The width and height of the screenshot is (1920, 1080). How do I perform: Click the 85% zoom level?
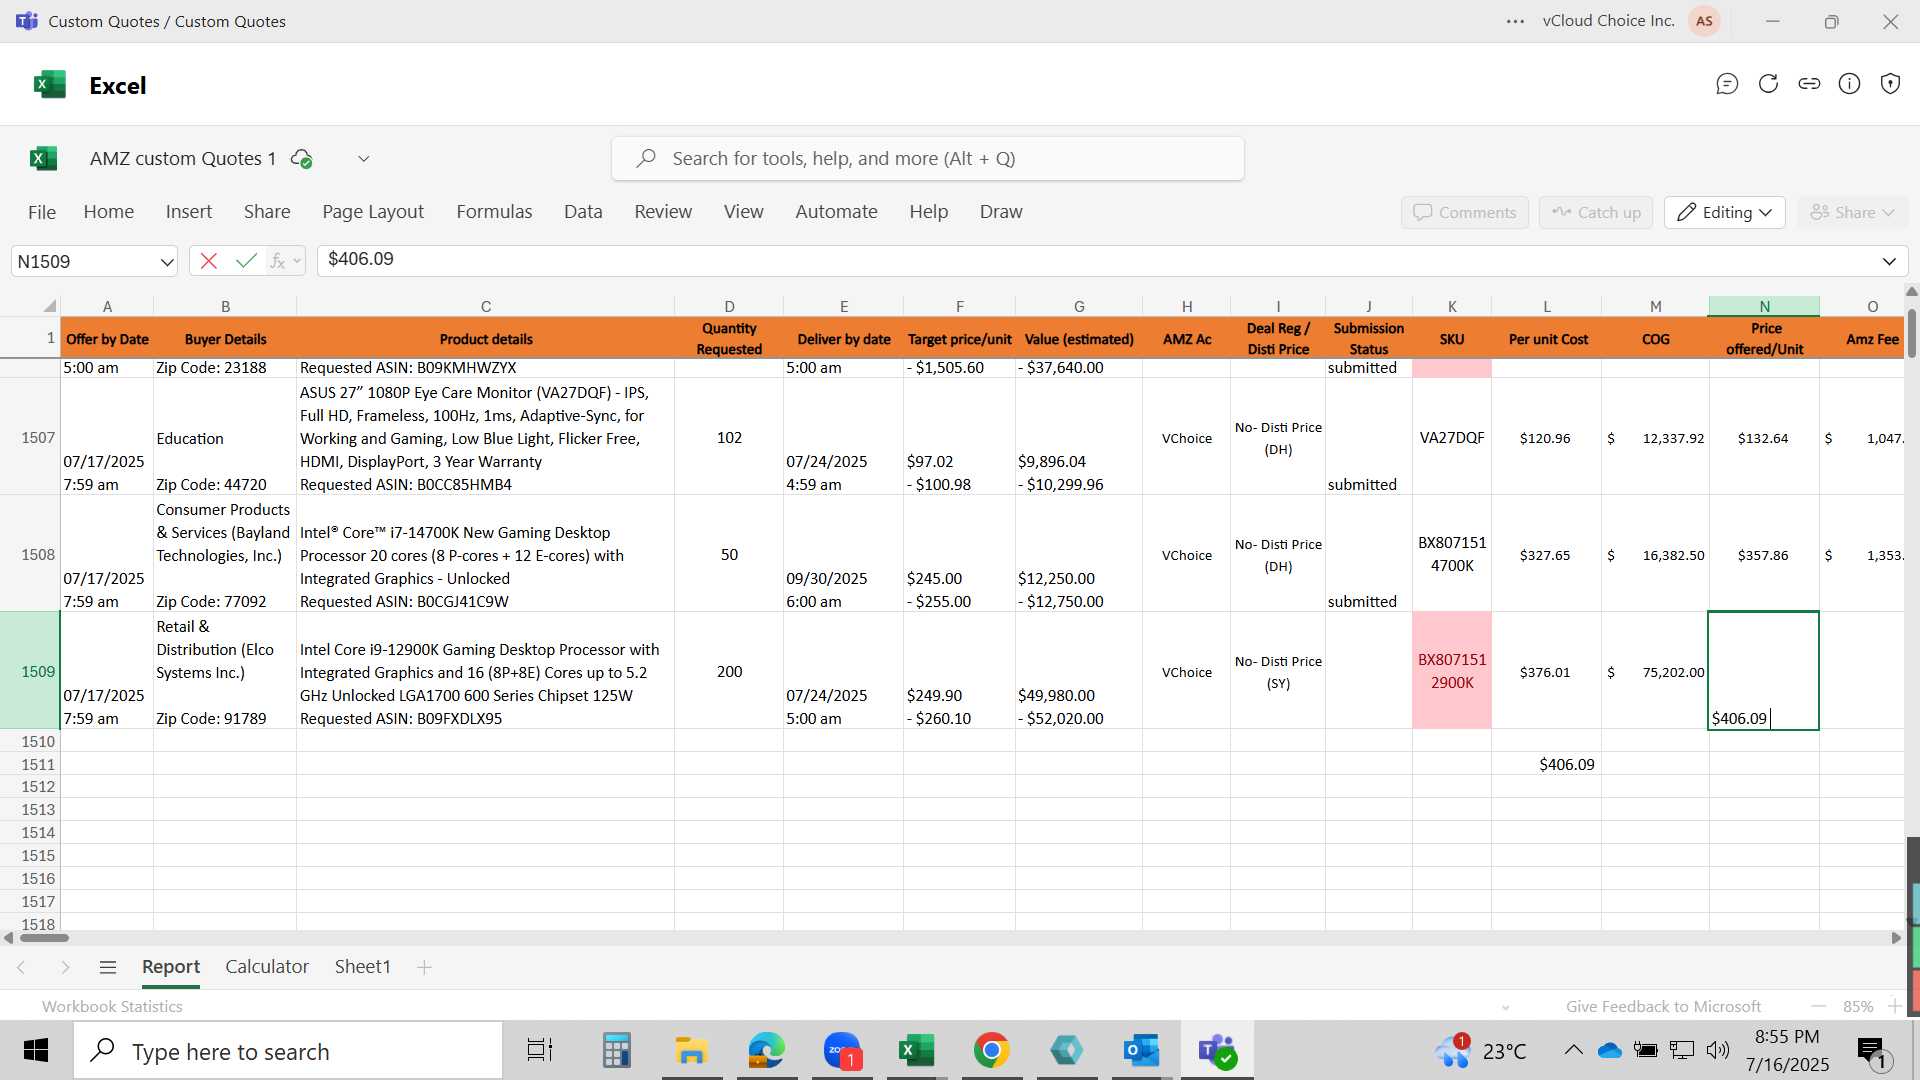point(1858,1007)
